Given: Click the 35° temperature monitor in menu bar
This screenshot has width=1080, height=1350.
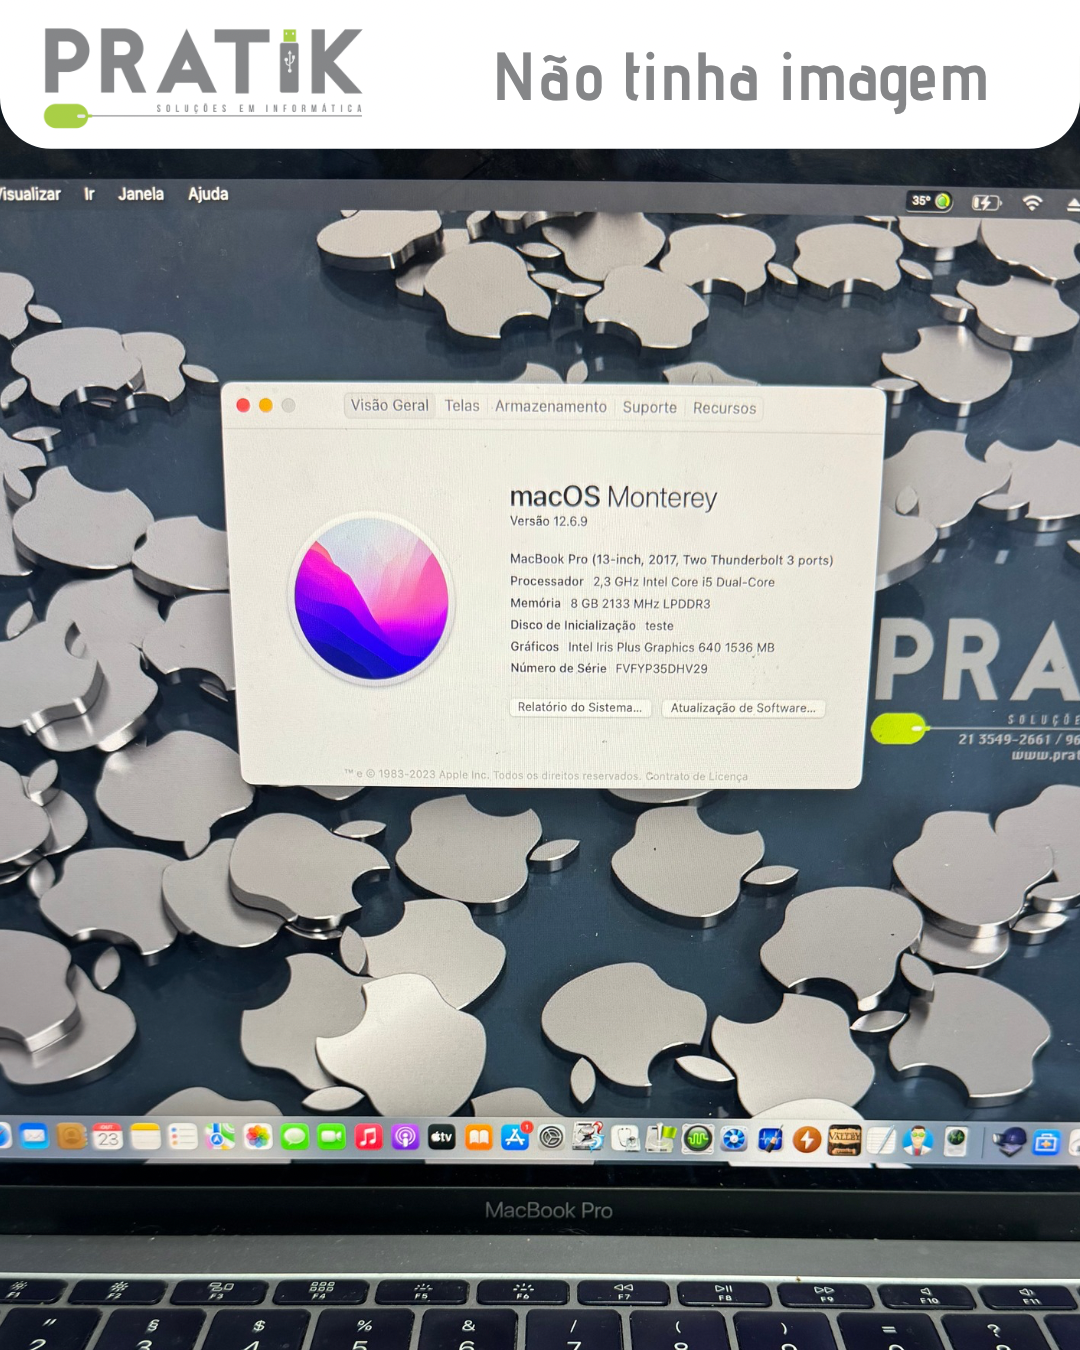Looking at the screenshot, I should [929, 201].
